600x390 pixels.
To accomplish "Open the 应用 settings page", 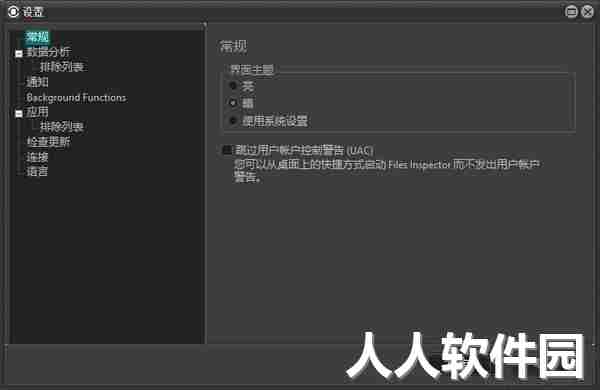I will [37, 112].
